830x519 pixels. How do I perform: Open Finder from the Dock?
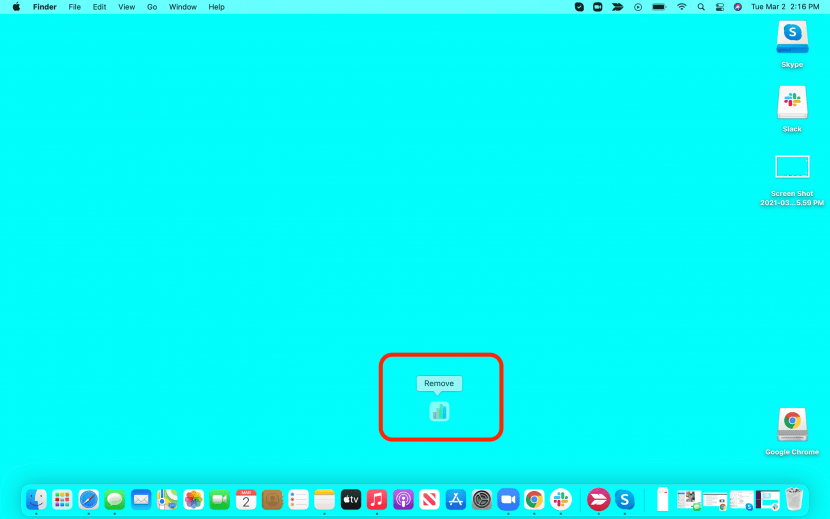[x=36, y=499]
